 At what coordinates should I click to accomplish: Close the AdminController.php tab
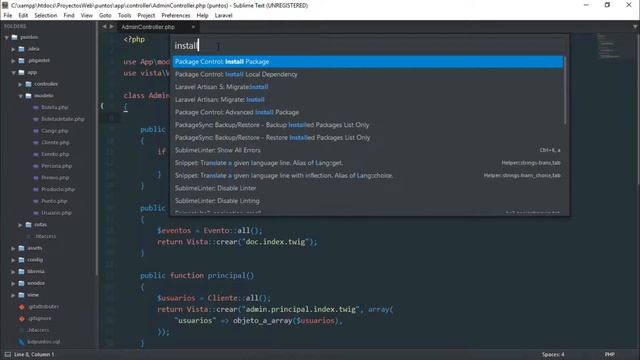click(x=193, y=27)
